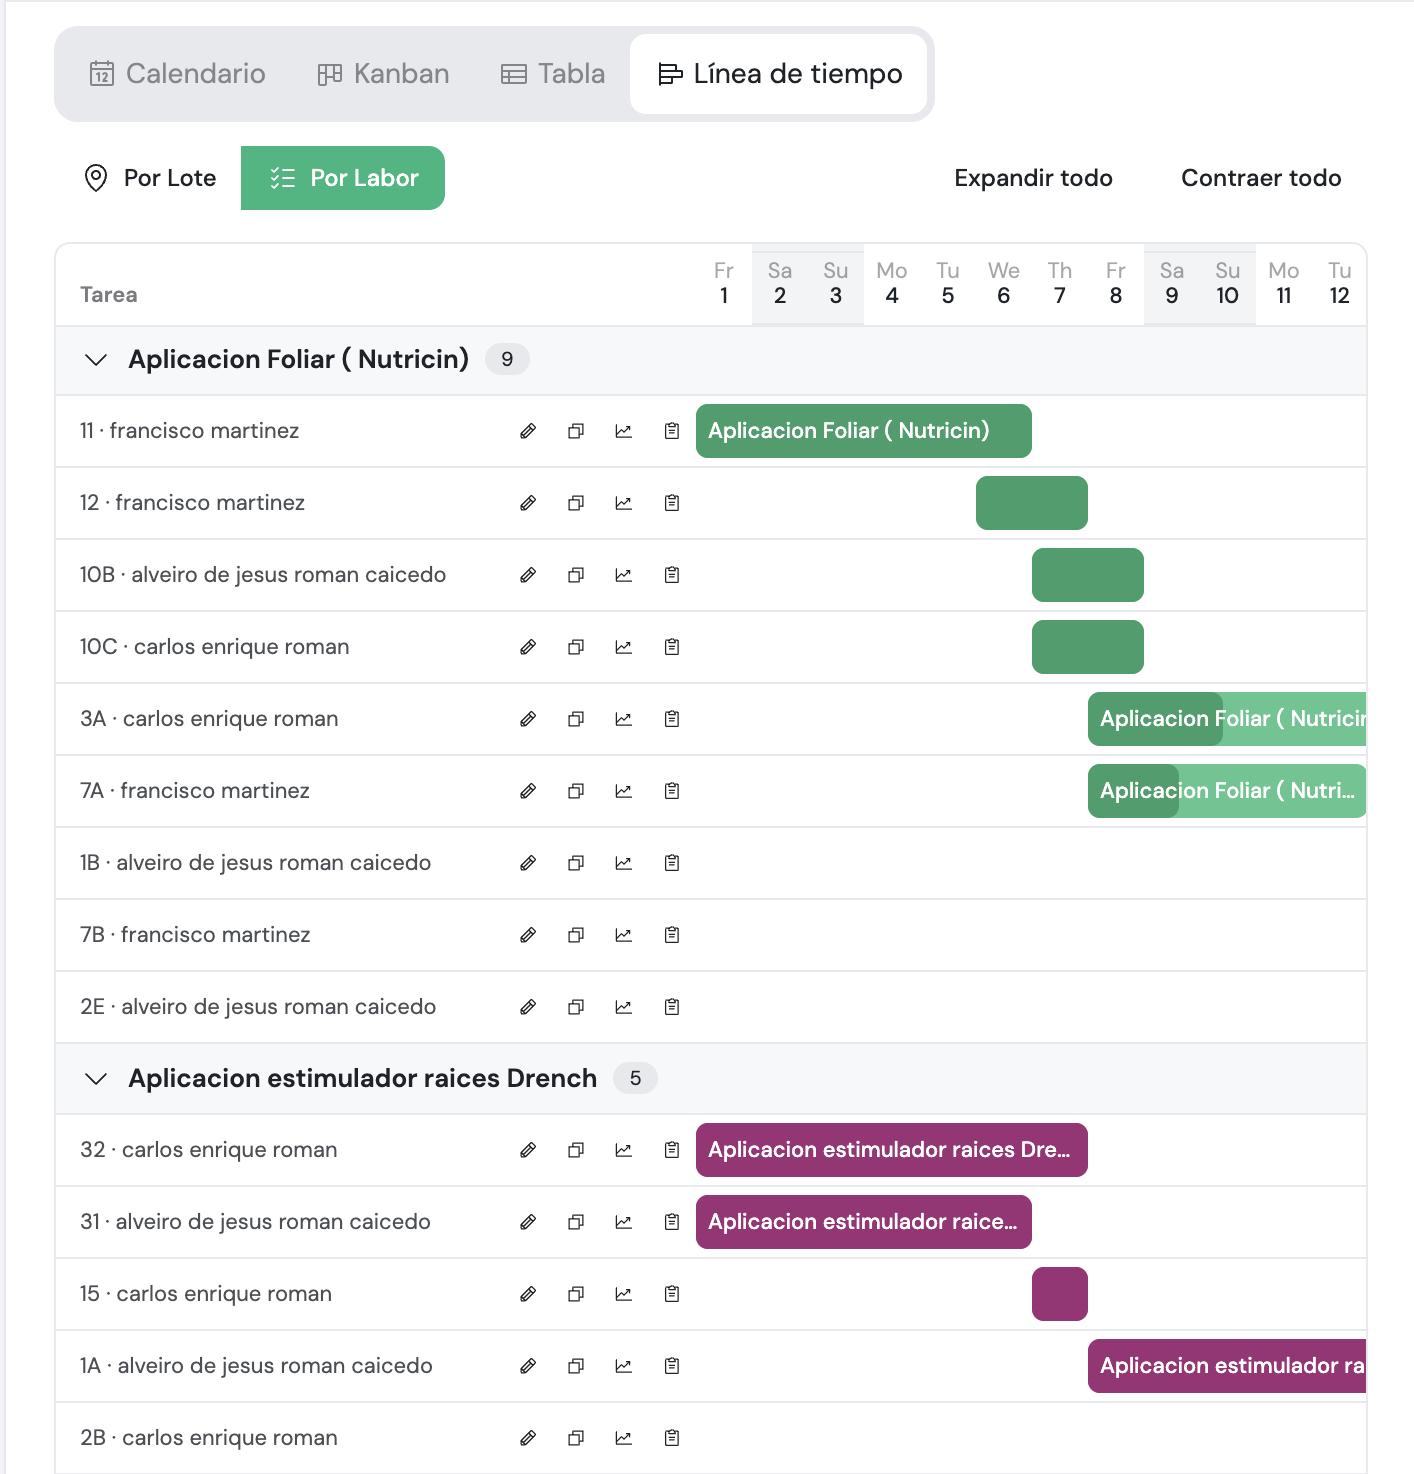Edit task row 12 · francisco martinez
This screenshot has width=1414, height=1474.
(x=528, y=503)
